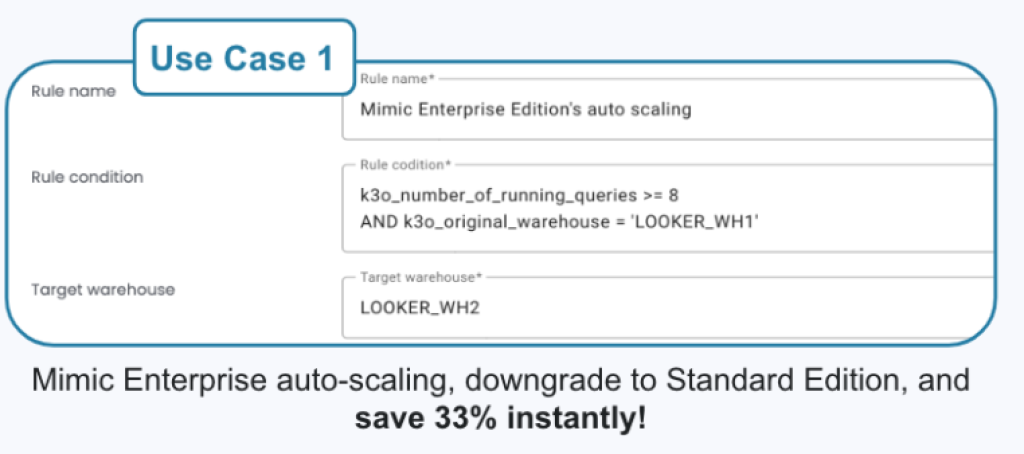This screenshot has height=454, width=1024.
Task: Click the floating "Rule codition*" field label
Action: coord(406,163)
